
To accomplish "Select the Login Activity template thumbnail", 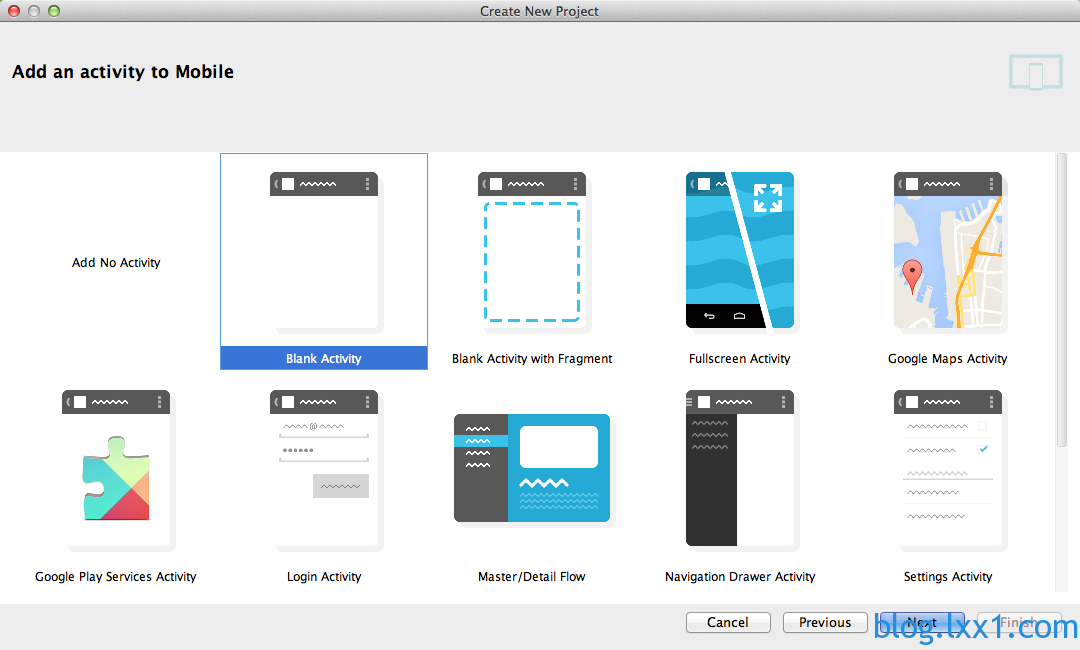I will pos(324,469).
